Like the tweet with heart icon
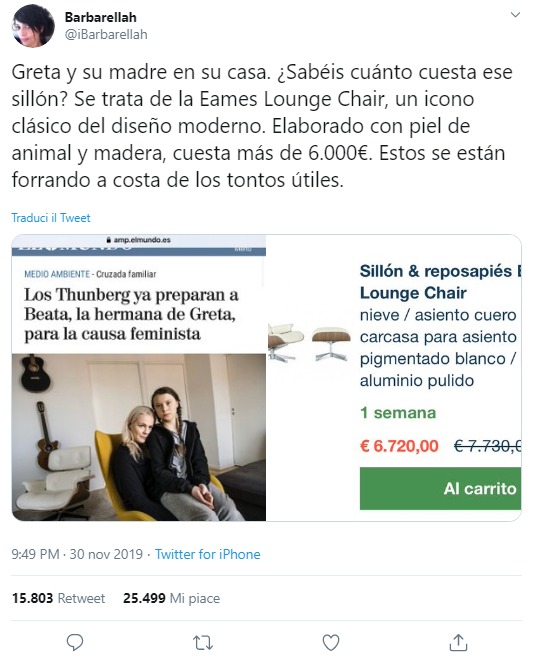 (x=331, y=642)
